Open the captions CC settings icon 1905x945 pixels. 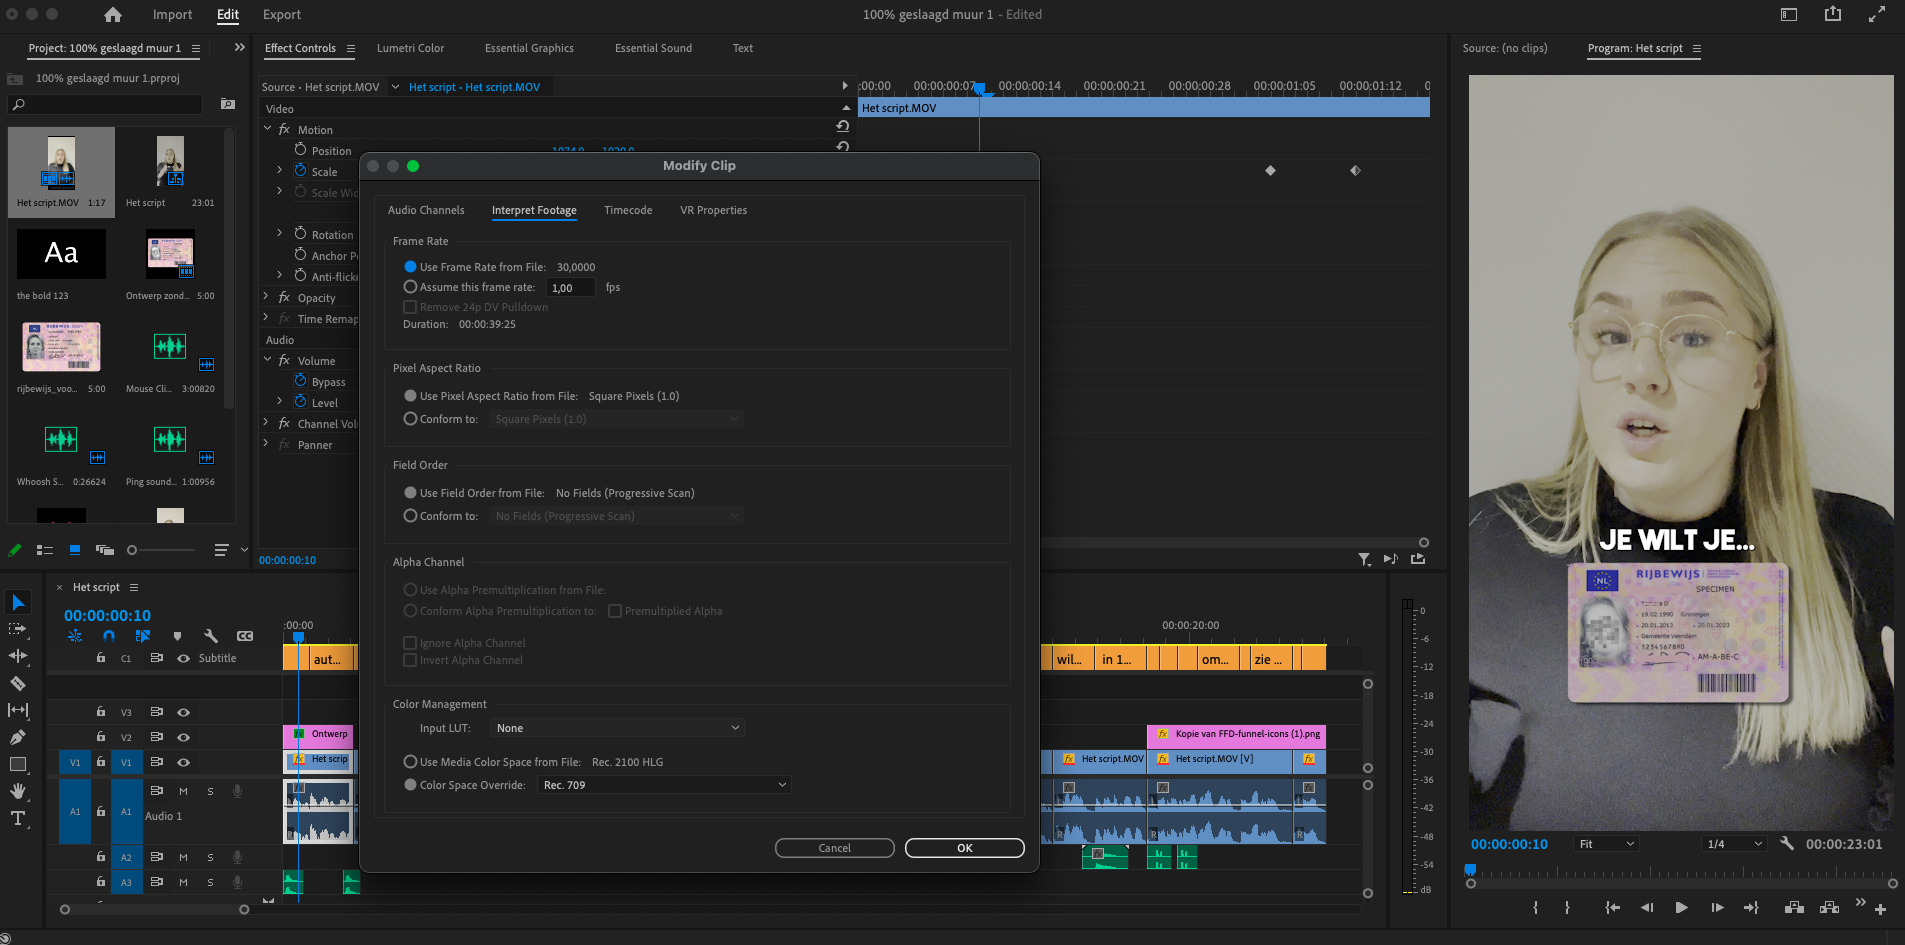(246, 636)
